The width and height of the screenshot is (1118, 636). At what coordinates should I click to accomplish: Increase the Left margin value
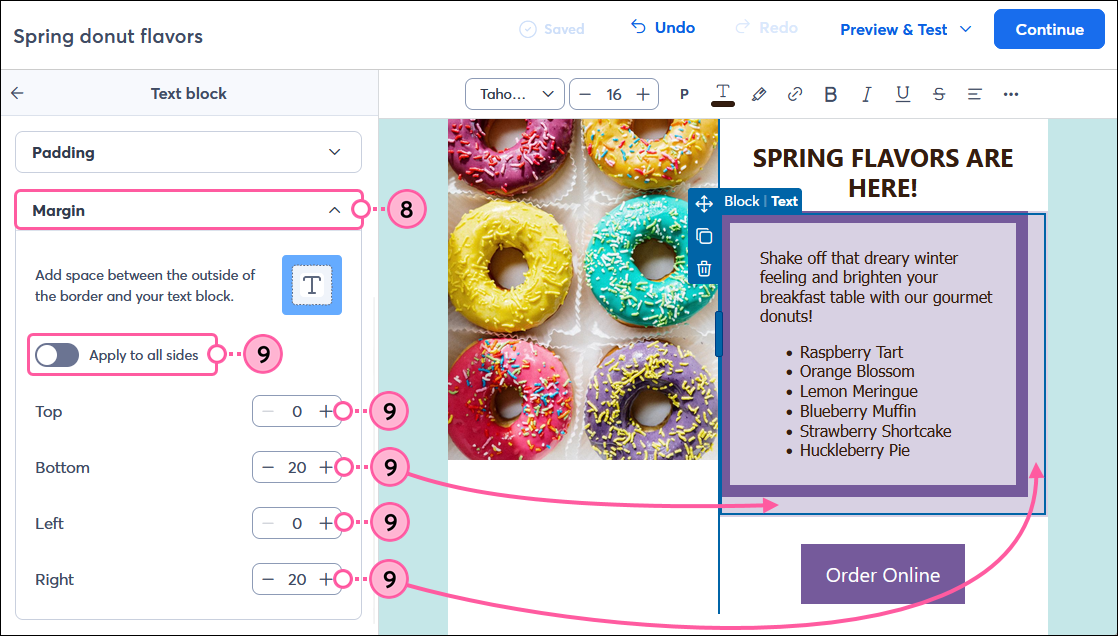click(x=325, y=523)
